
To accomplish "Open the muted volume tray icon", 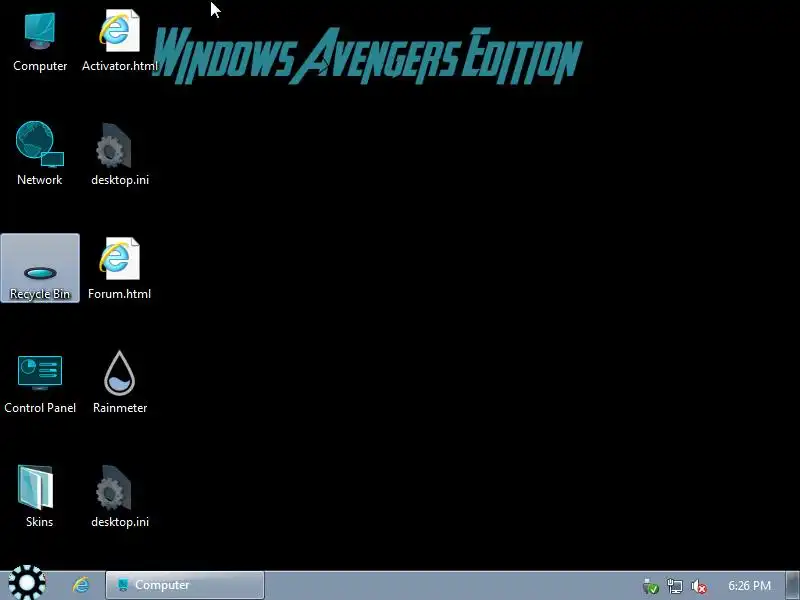I will 698,586.
